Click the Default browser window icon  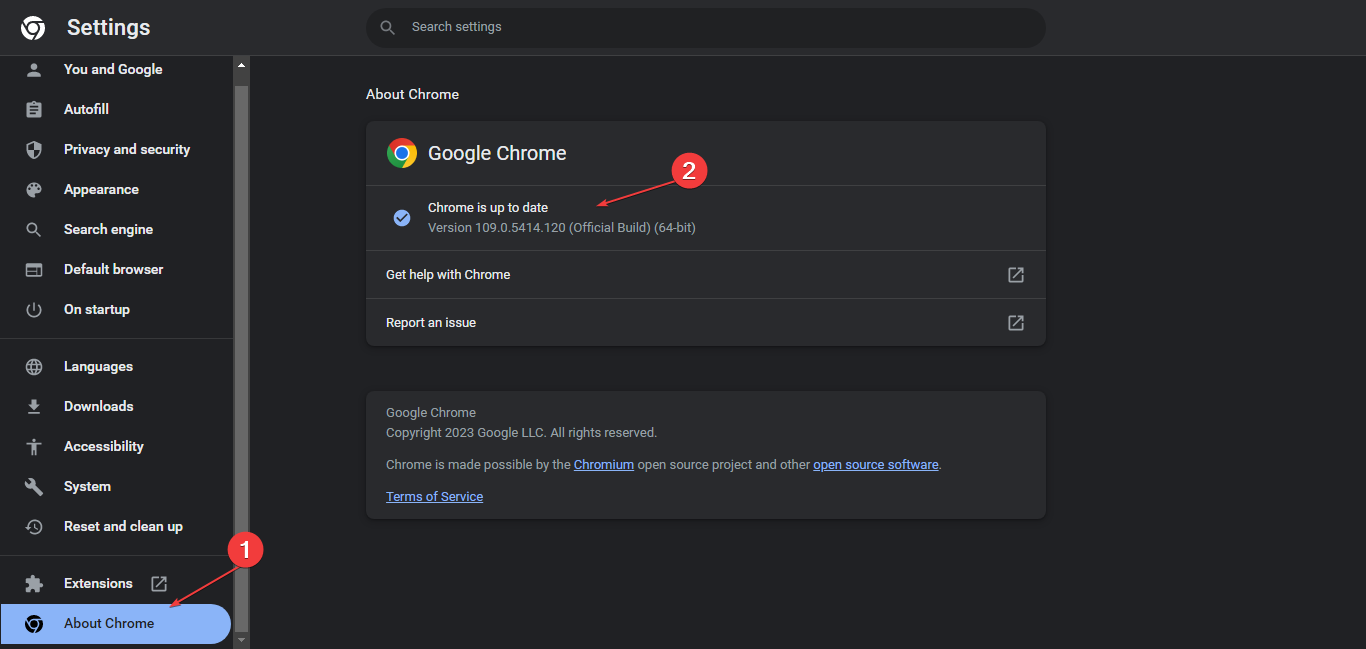pyautogui.click(x=34, y=269)
